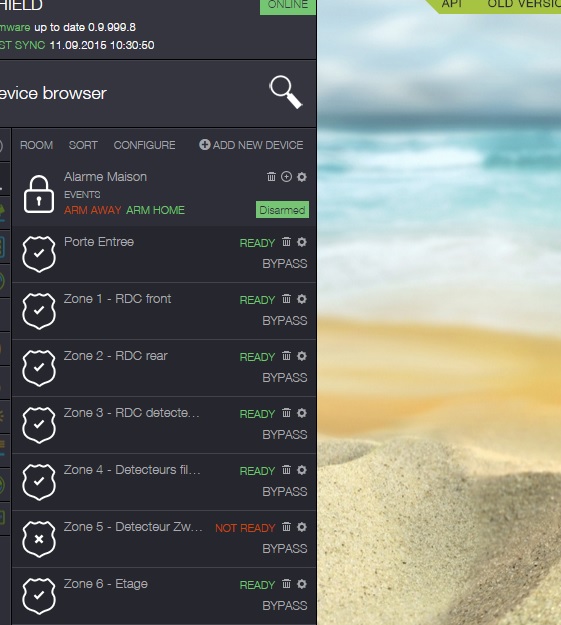Viewport: 561px width, 625px height.
Task: Open the device browser search magnifier
Action: click(x=286, y=92)
